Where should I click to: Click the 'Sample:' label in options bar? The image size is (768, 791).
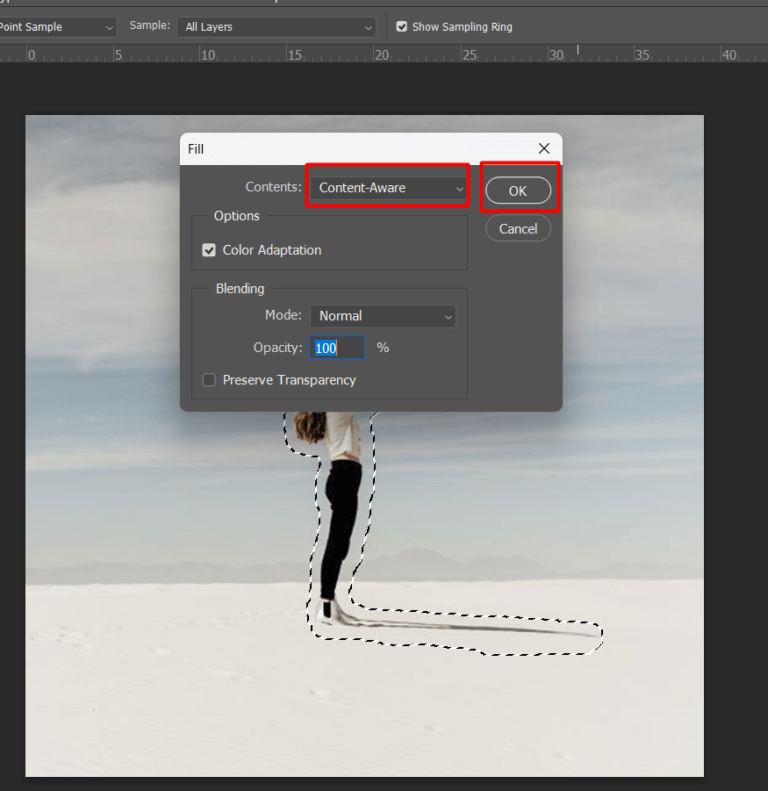tap(150, 25)
